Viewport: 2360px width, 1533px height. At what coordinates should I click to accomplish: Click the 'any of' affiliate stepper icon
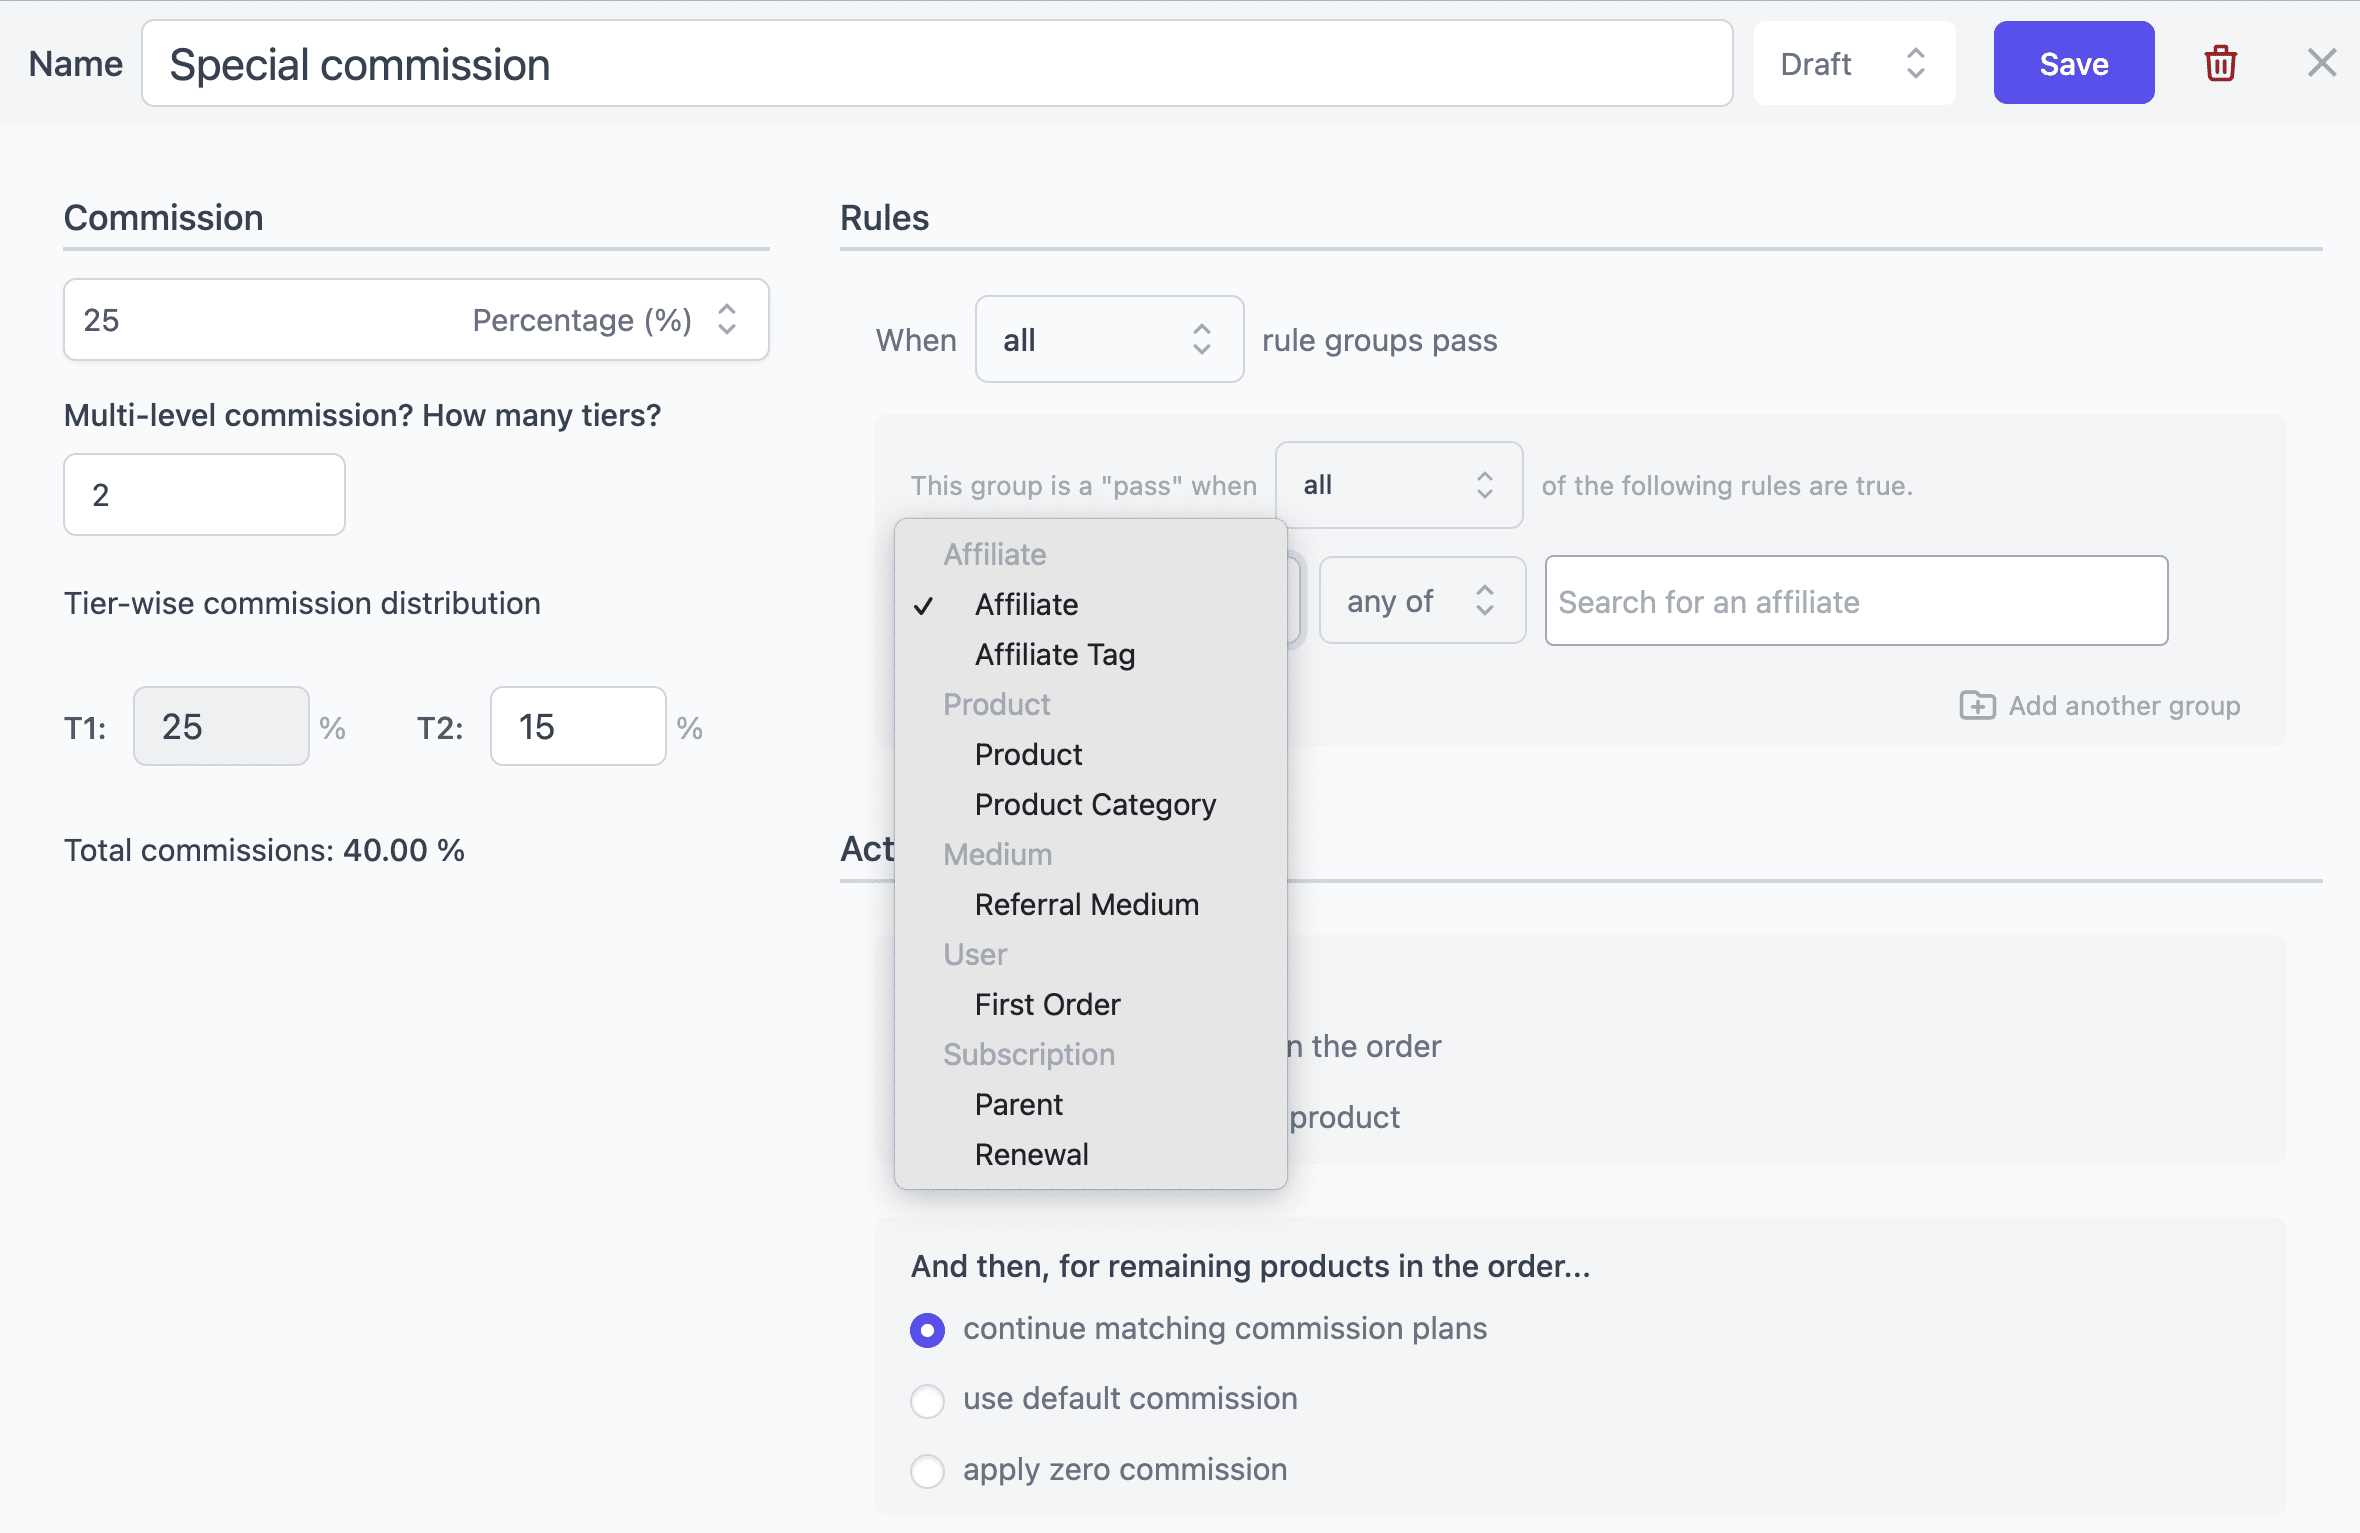[x=1483, y=600]
